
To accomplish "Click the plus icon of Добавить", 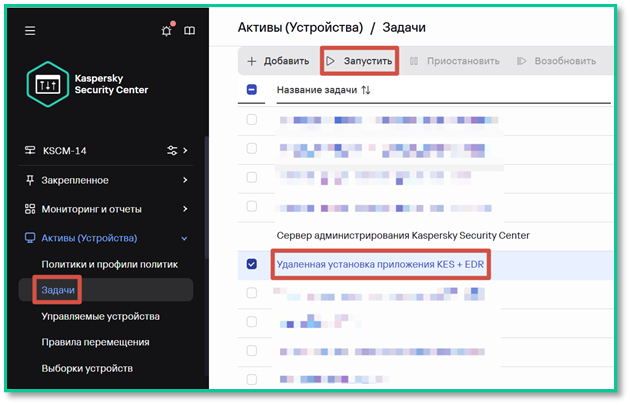I will click(x=252, y=61).
